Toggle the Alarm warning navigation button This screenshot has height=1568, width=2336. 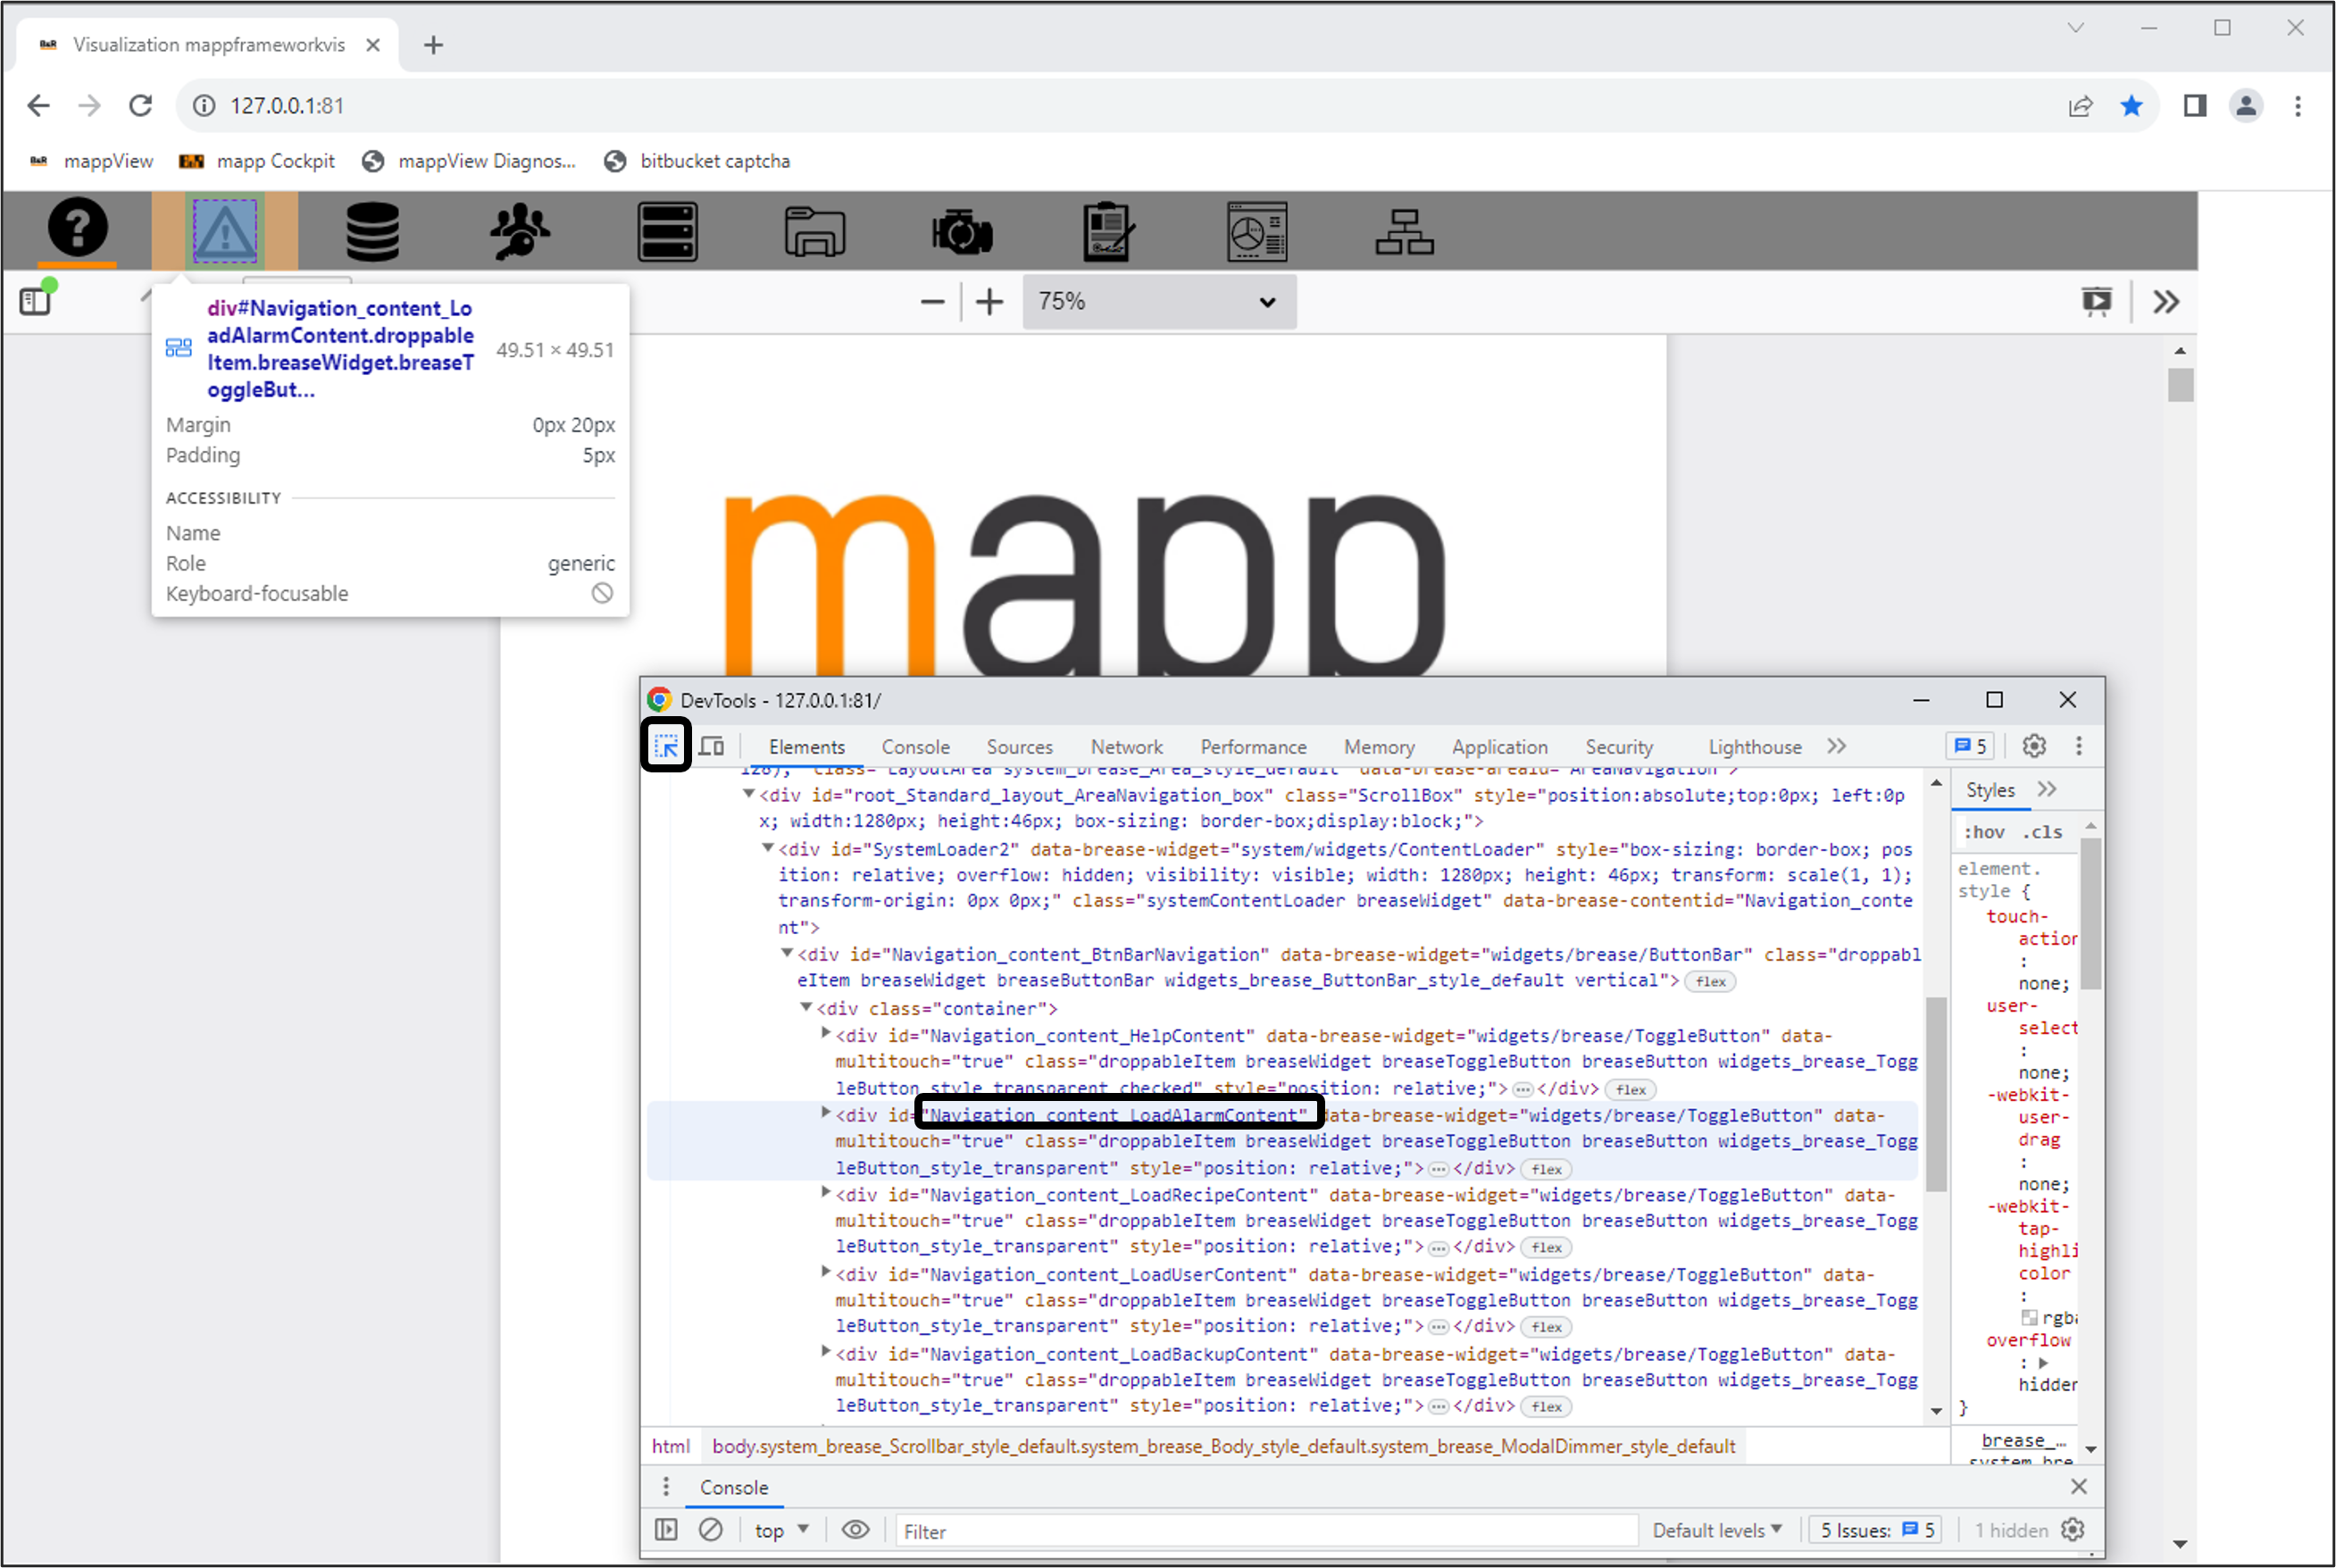pyautogui.click(x=225, y=231)
